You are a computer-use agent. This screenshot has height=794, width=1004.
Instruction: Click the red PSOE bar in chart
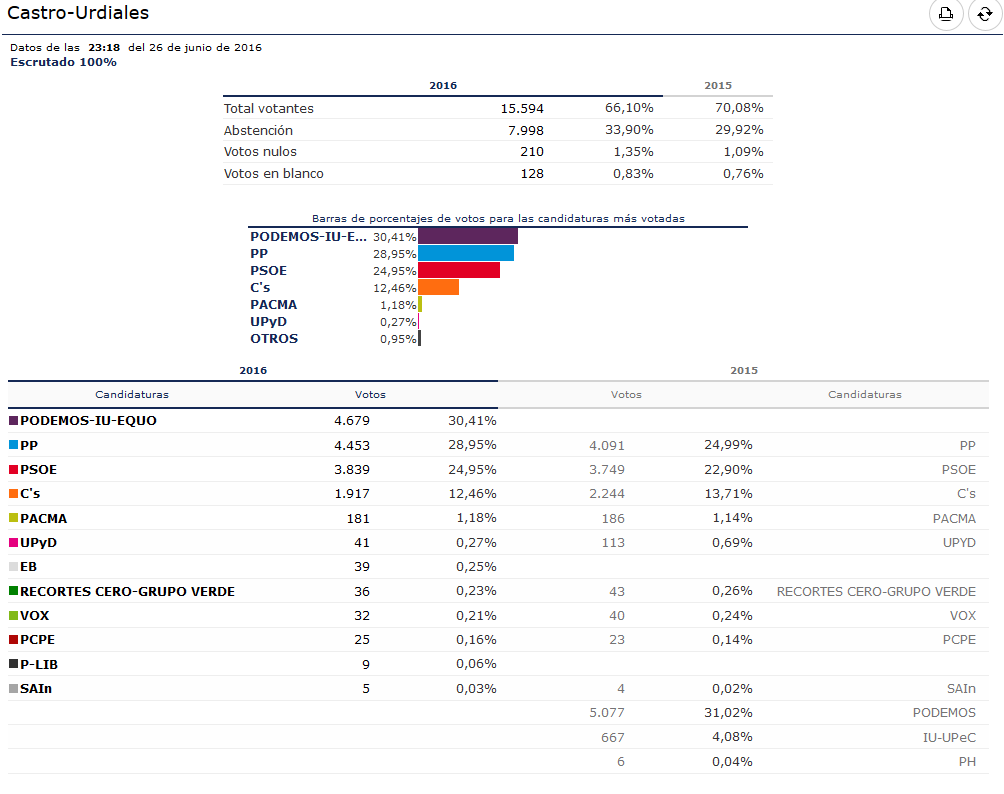pos(459,270)
